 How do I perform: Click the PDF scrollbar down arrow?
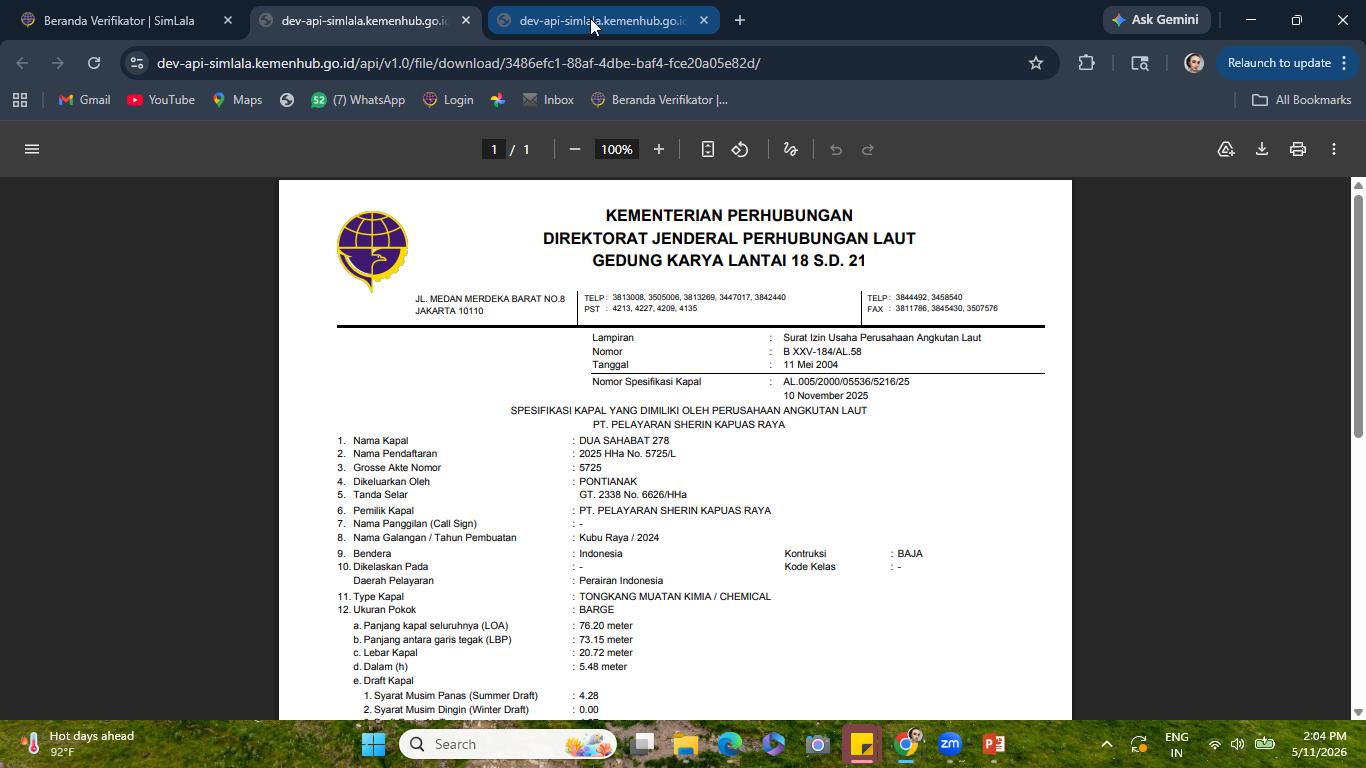click(x=1358, y=713)
